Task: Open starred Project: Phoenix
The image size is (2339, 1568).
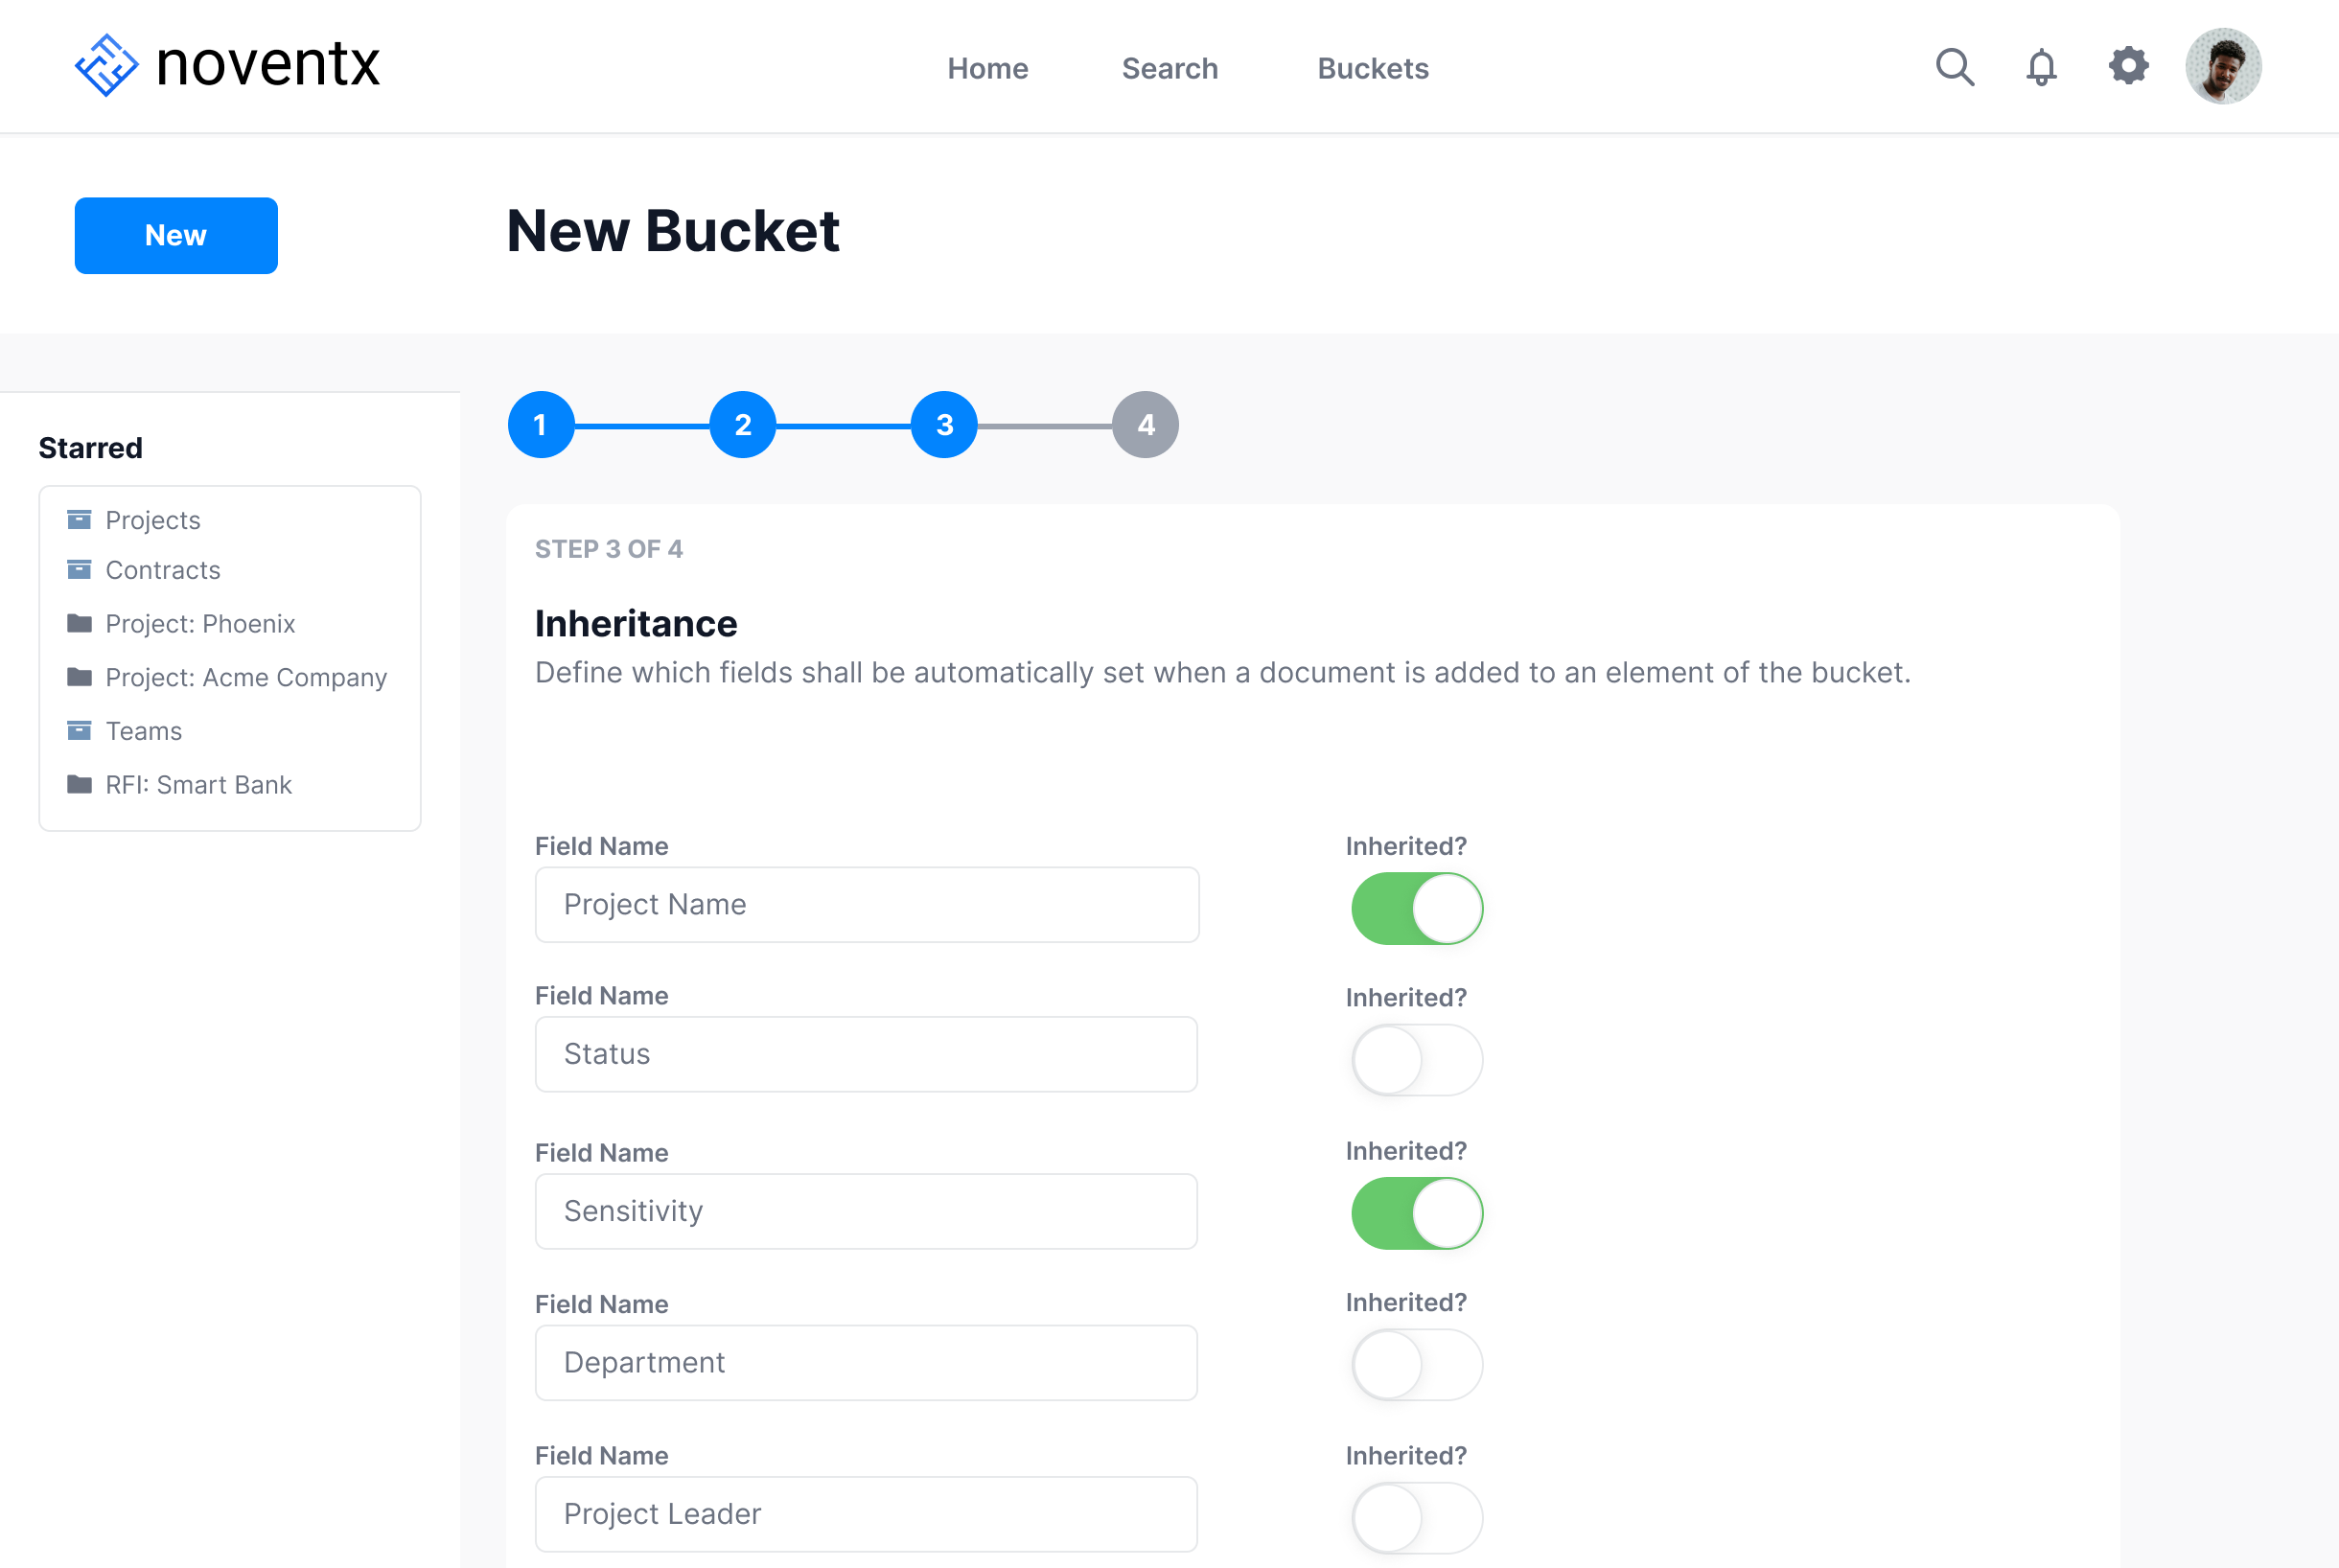Action: pos(200,624)
